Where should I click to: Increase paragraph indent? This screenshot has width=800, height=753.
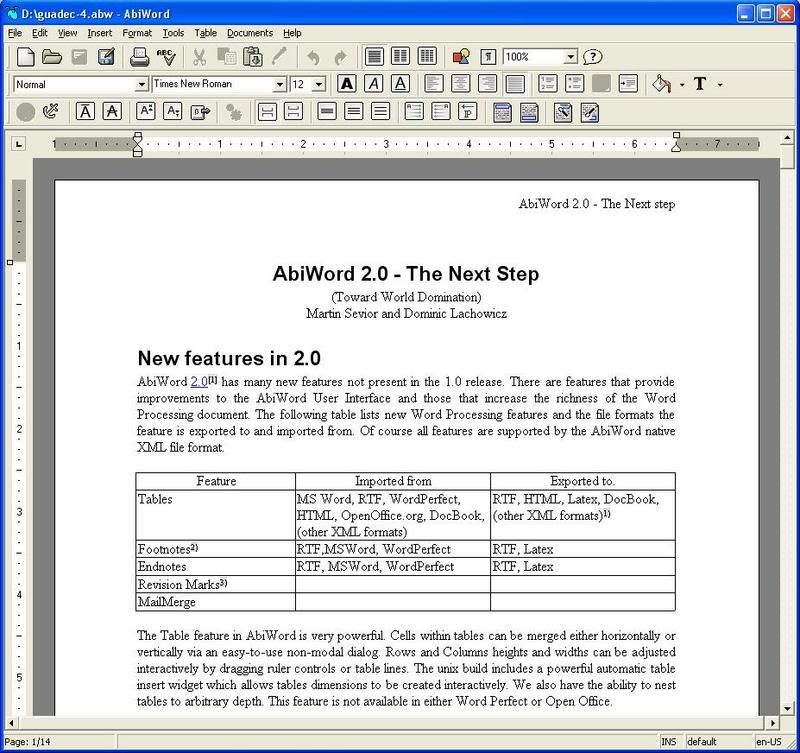(628, 84)
